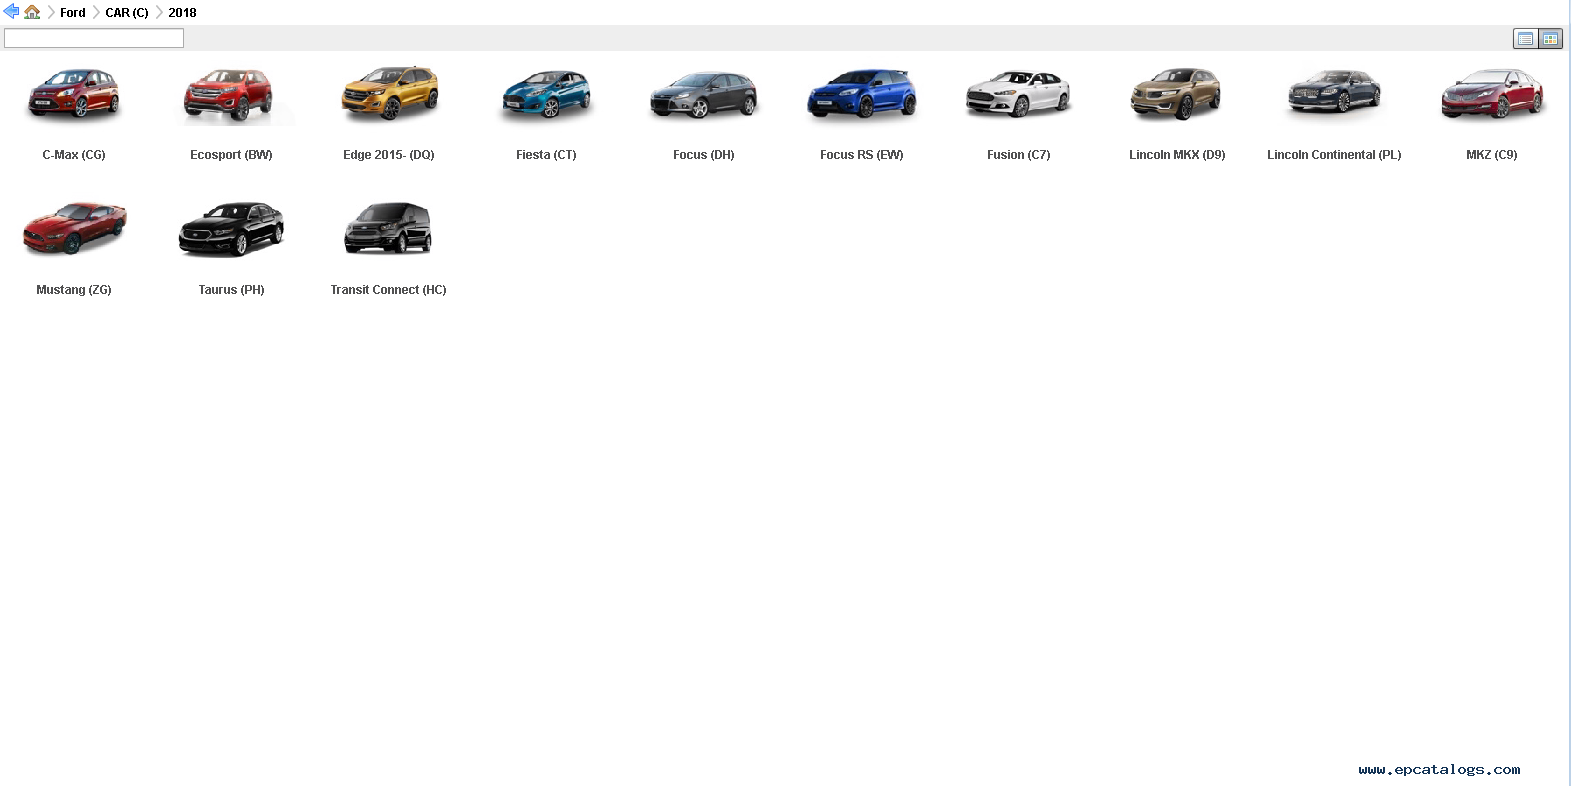
Task: Switch to thumbnail grid view icon
Action: (1550, 39)
